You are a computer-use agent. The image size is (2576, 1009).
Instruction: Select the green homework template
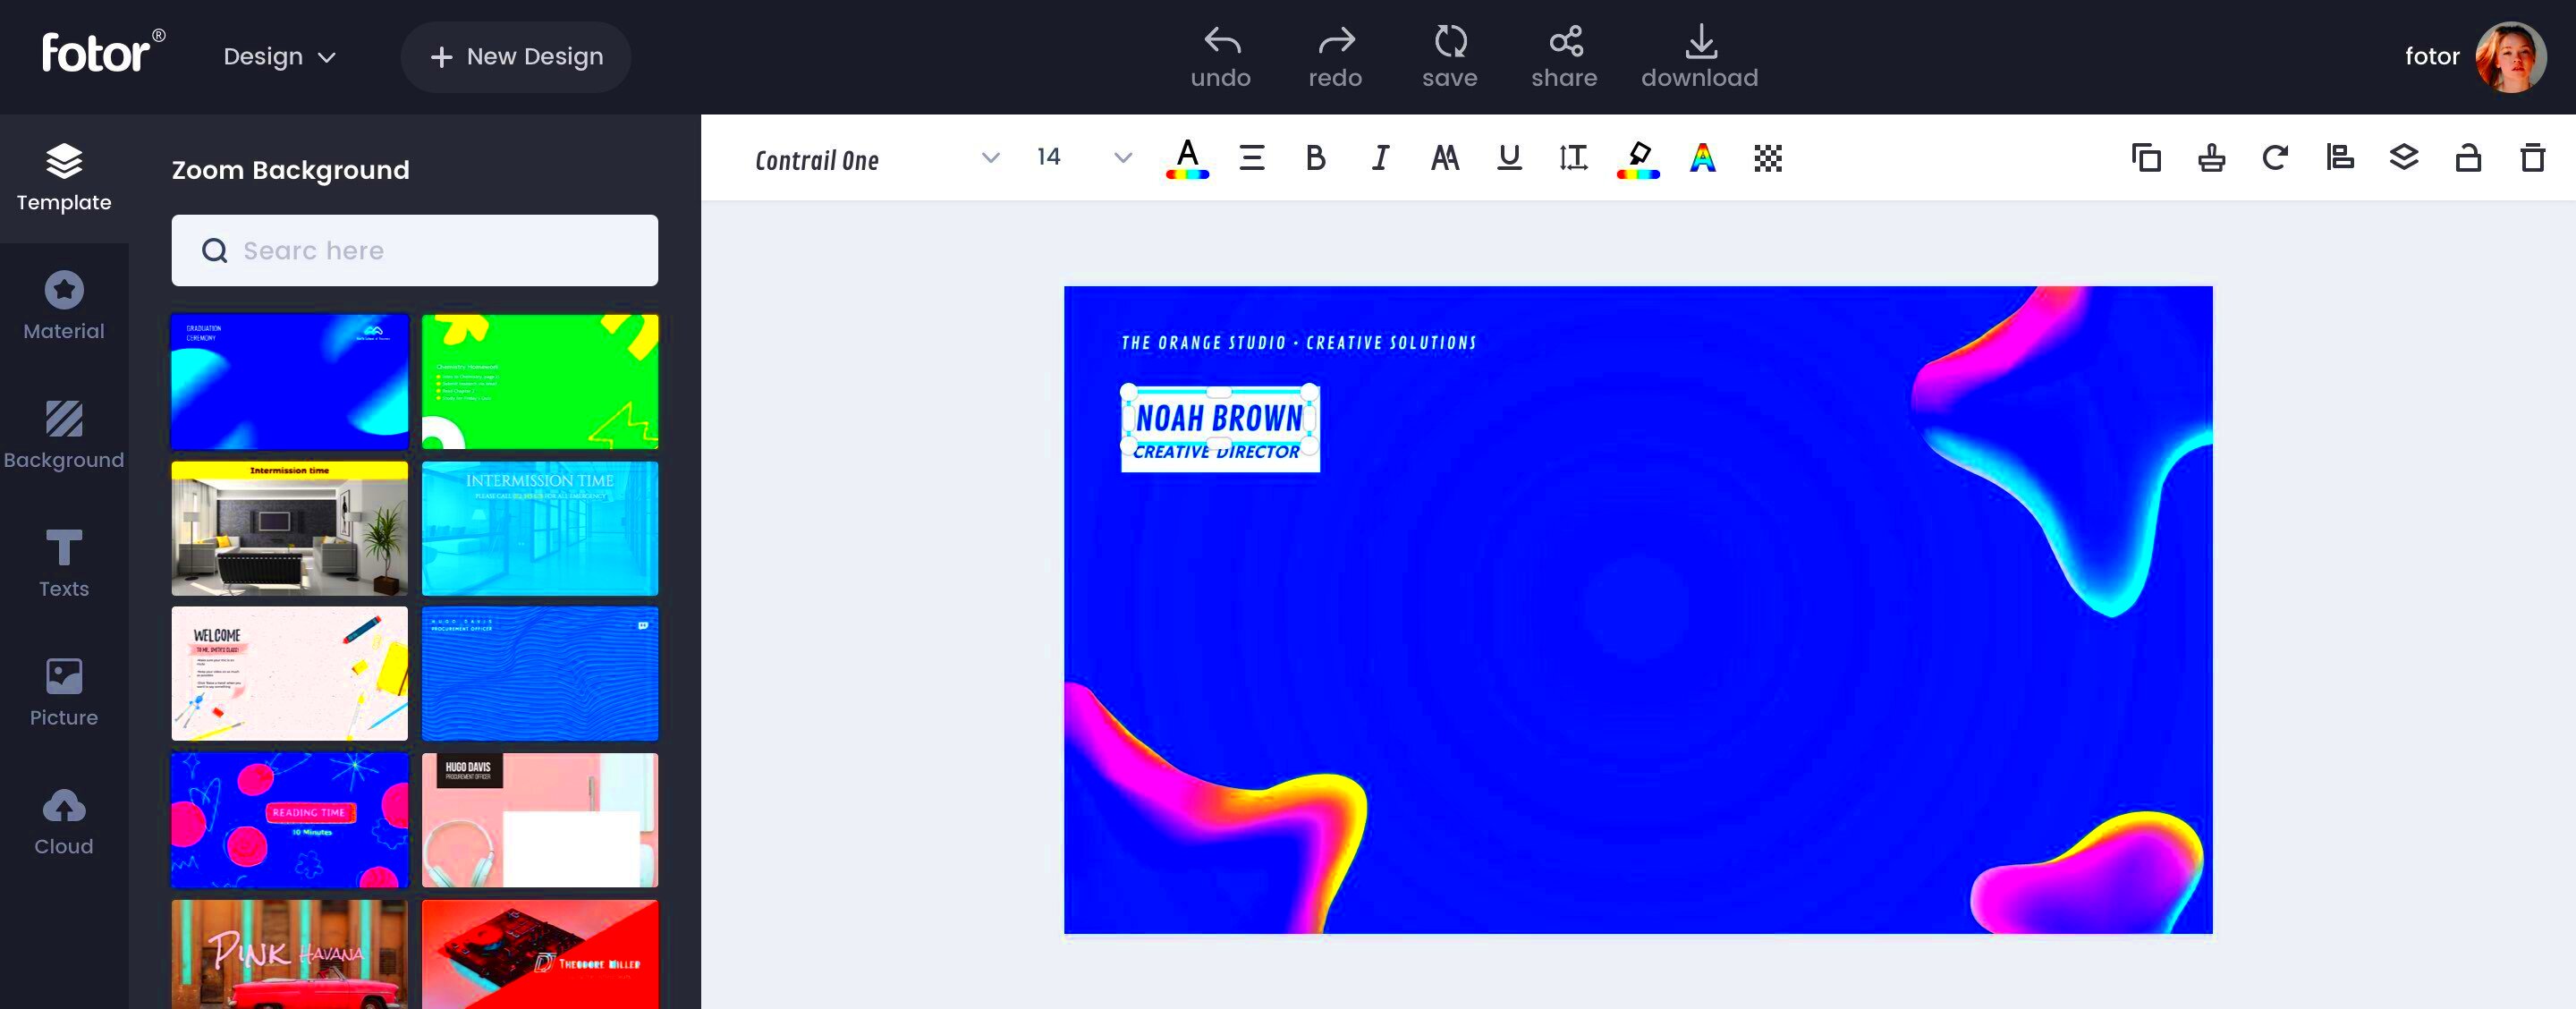540,381
